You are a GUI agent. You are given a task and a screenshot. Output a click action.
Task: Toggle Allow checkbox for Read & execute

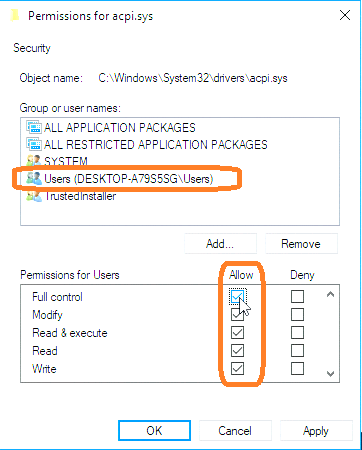(237, 333)
